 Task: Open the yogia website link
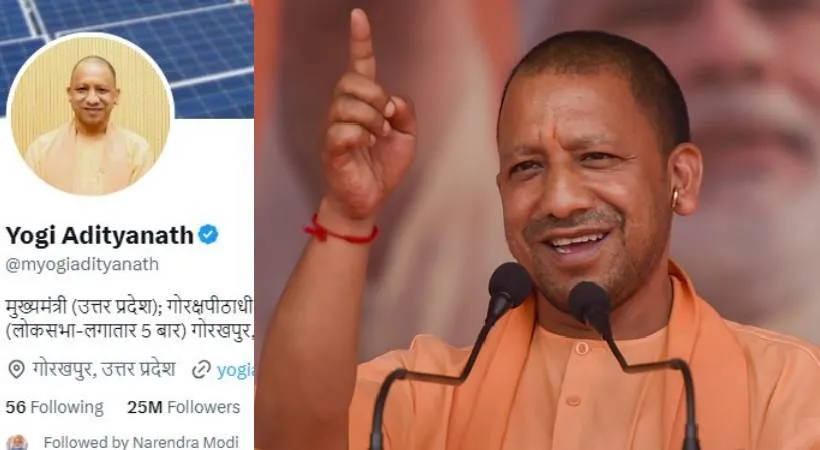click(x=235, y=370)
